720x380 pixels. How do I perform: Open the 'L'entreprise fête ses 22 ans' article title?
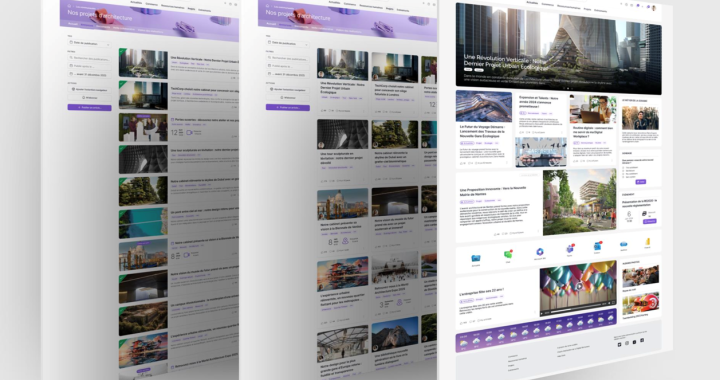482,292
